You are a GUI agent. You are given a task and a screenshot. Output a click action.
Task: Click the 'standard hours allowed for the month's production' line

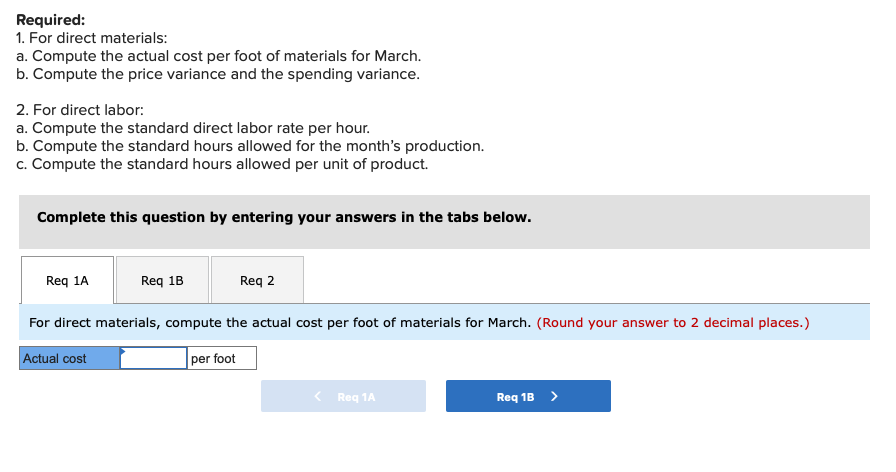point(250,146)
